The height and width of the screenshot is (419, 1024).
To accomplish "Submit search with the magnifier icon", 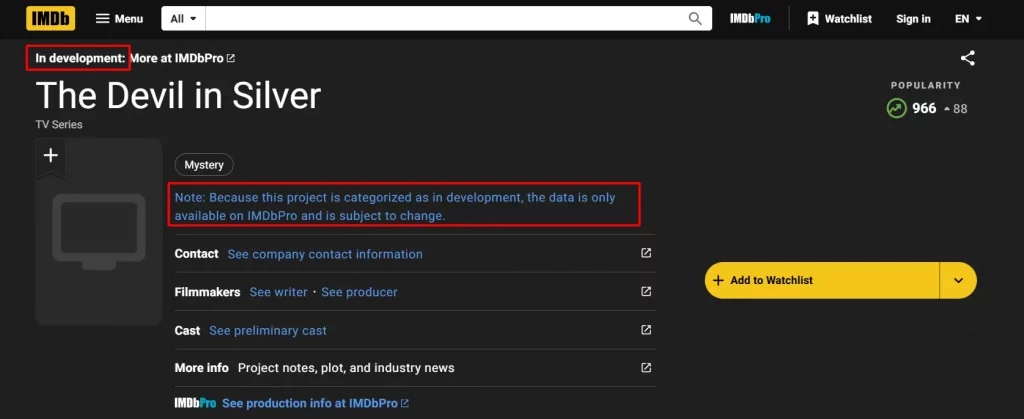I will pyautogui.click(x=695, y=19).
